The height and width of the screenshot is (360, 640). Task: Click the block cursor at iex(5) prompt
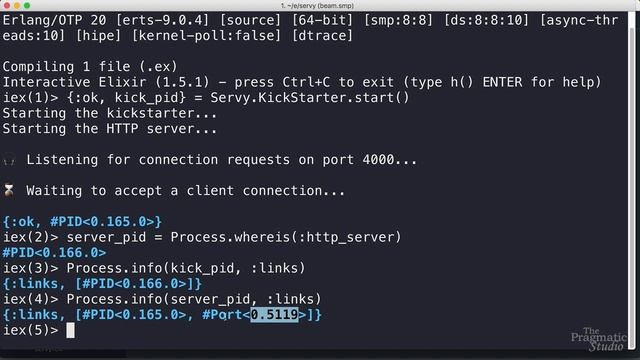71,330
